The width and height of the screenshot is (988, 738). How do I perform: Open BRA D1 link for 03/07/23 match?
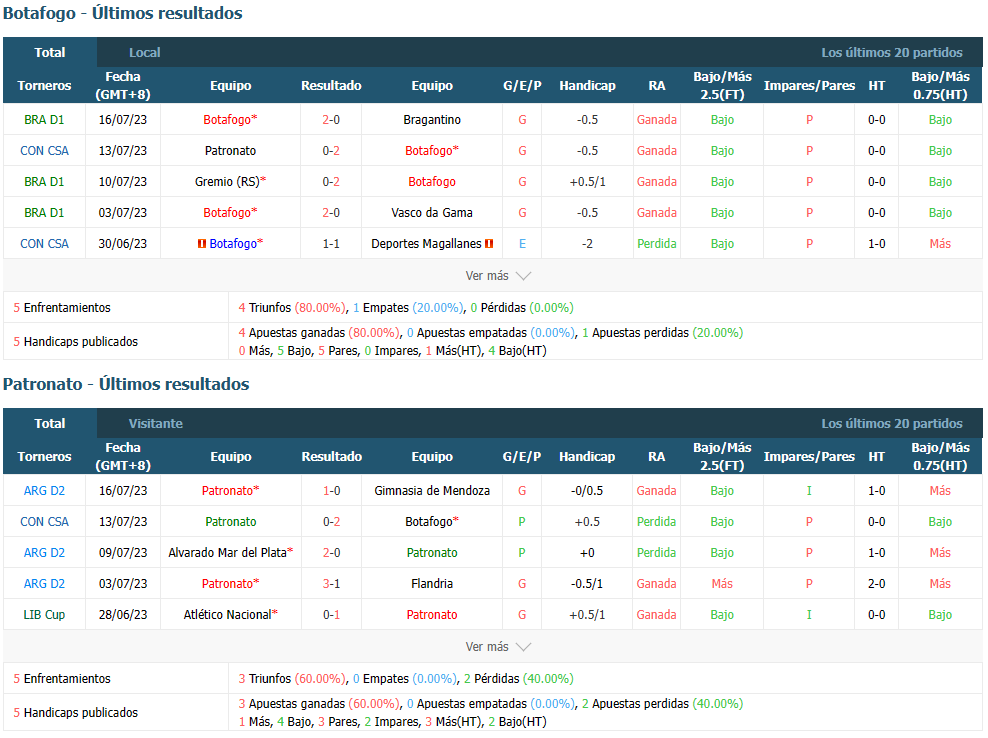tap(44, 212)
